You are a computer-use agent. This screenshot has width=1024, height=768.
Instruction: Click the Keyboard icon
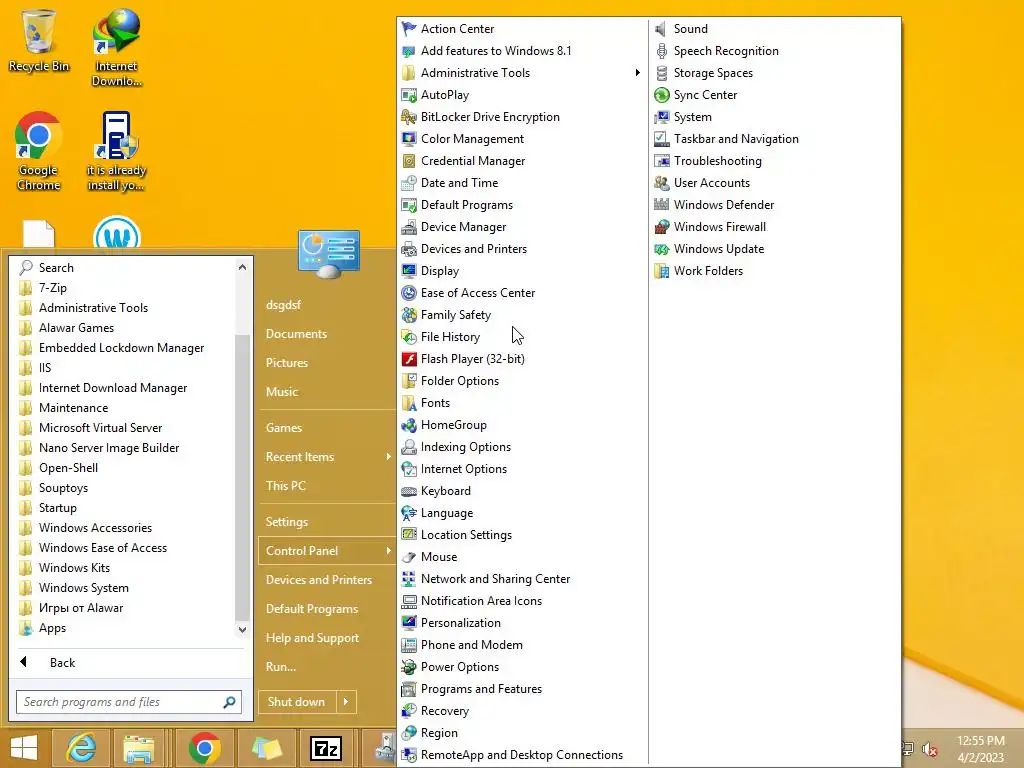pos(409,491)
